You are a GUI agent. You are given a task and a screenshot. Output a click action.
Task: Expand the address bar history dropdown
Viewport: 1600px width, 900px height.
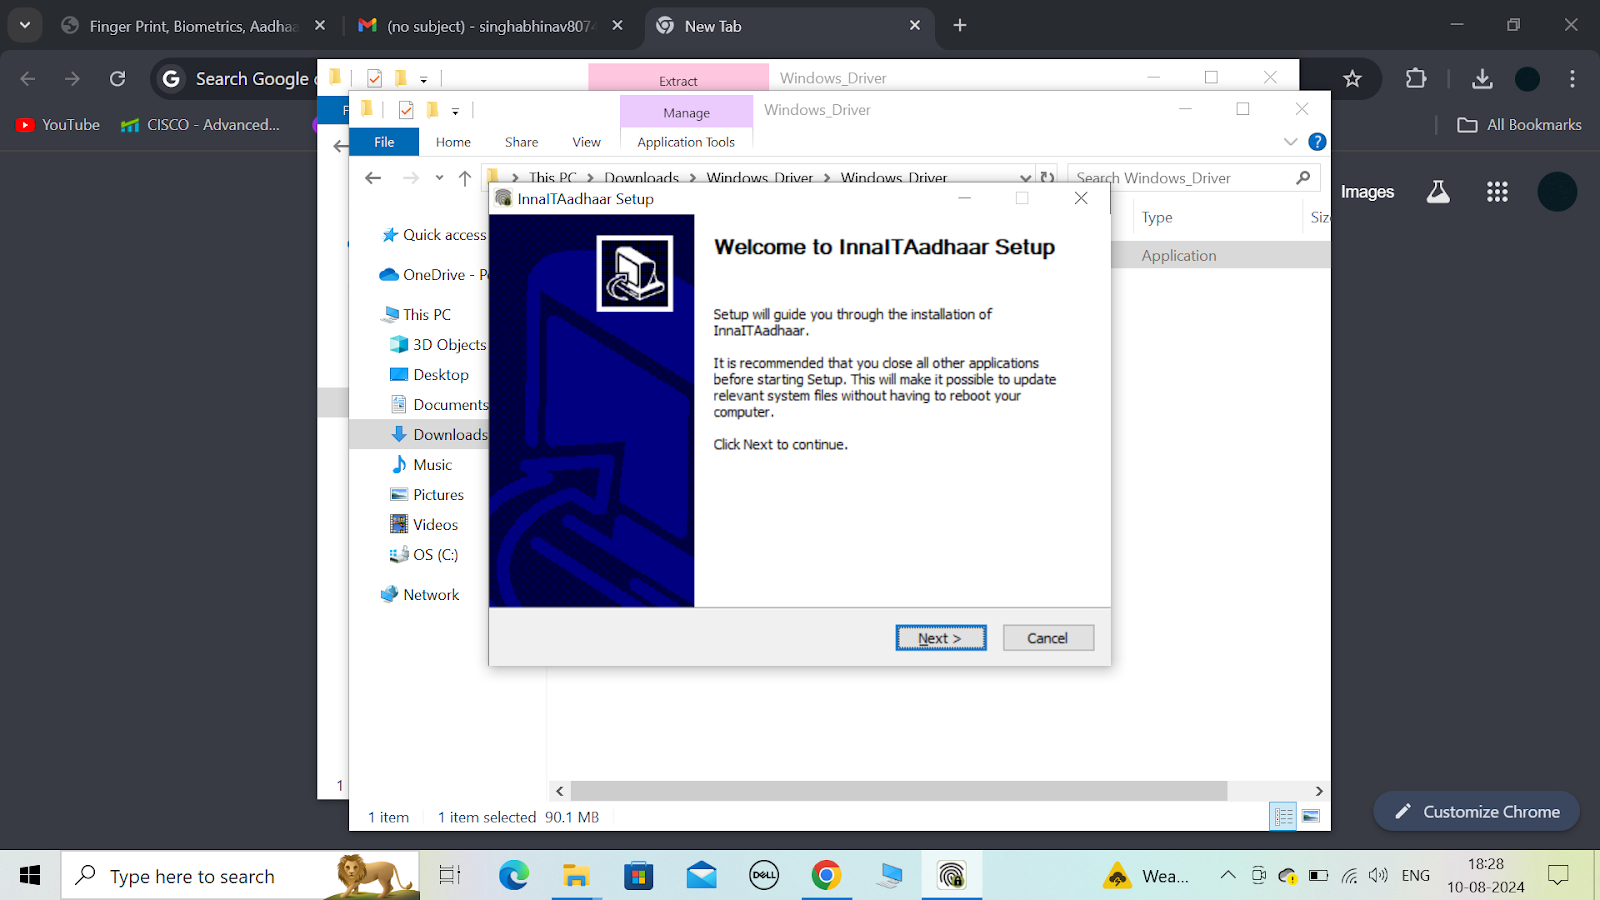pyautogui.click(x=1025, y=178)
